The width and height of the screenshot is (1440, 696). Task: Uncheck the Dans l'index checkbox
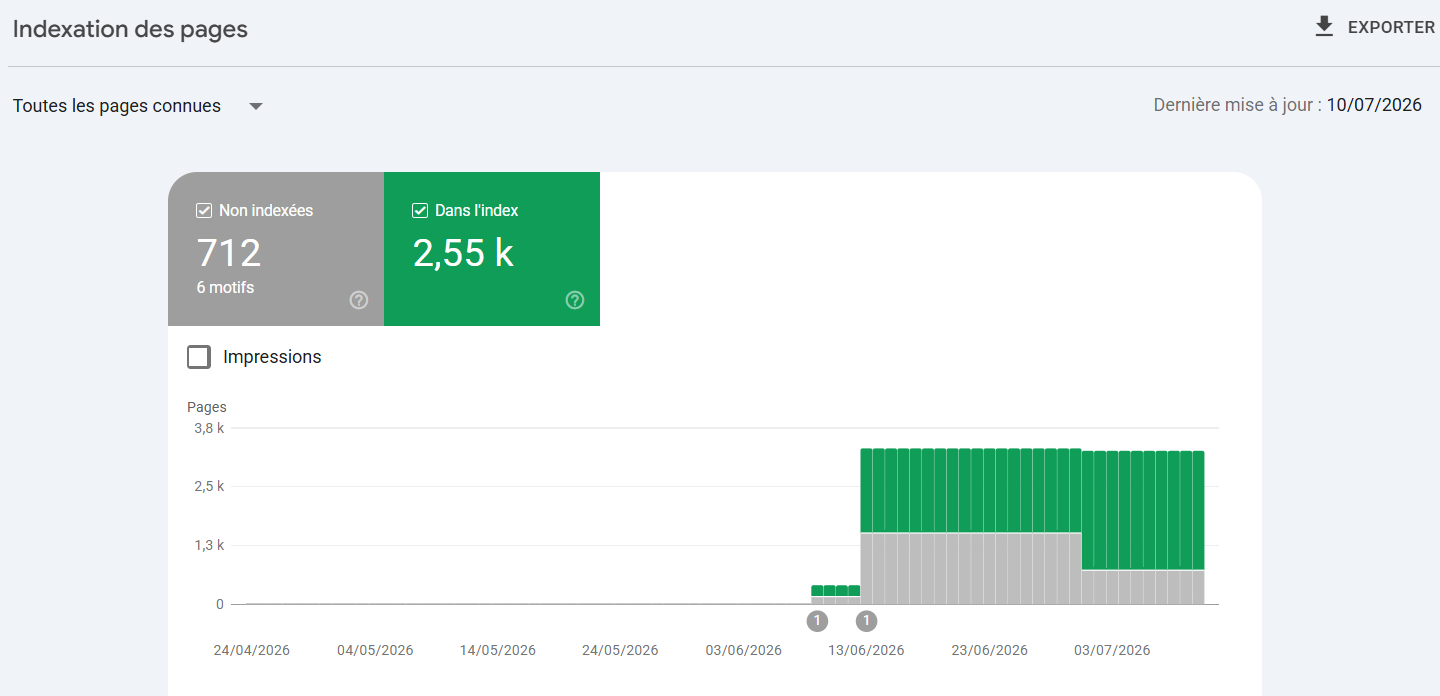click(x=420, y=211)
